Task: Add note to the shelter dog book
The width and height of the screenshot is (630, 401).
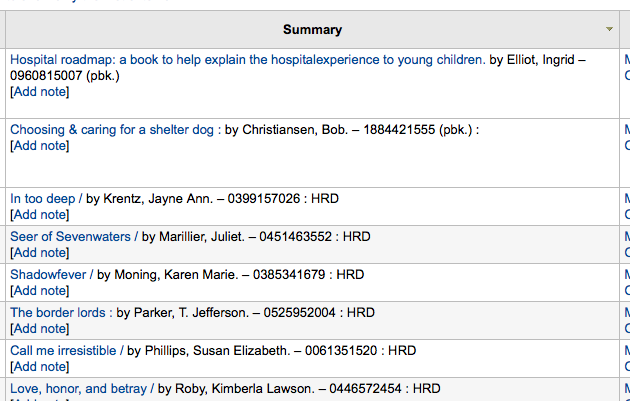Action: click(40, 146)
